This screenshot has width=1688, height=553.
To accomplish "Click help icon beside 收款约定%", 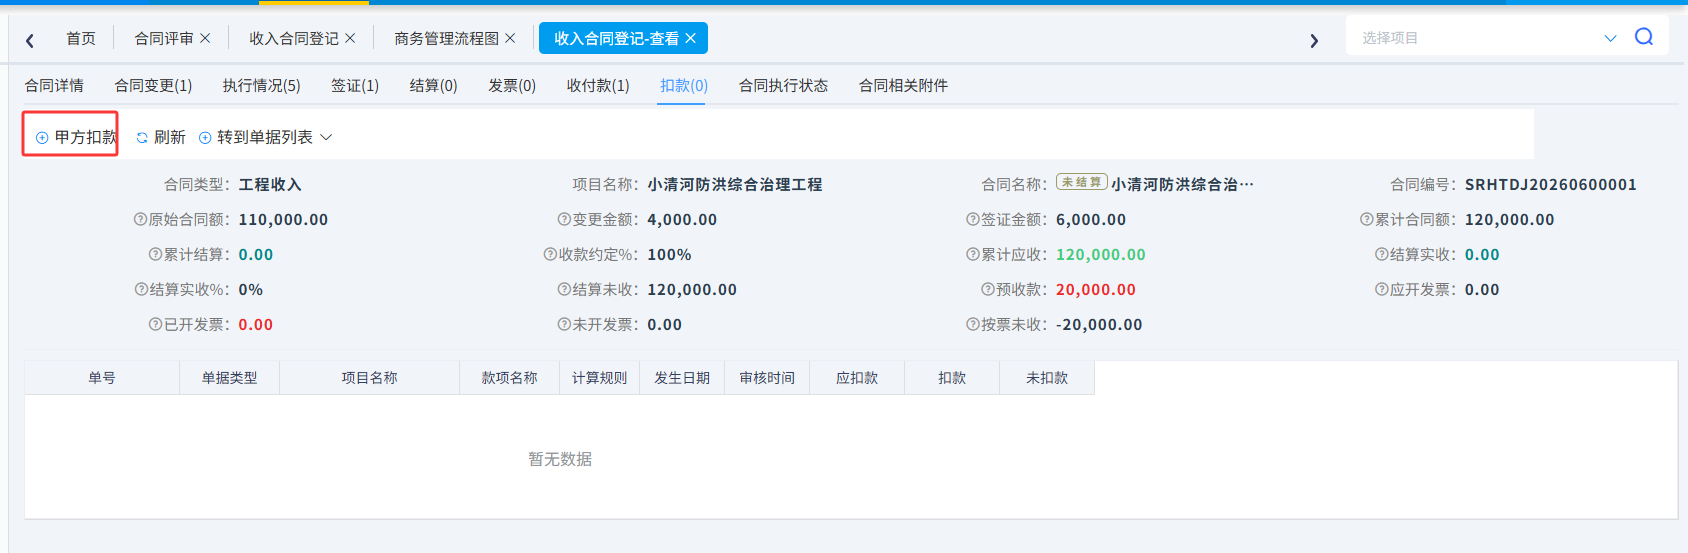I will (x=551, y=254).
